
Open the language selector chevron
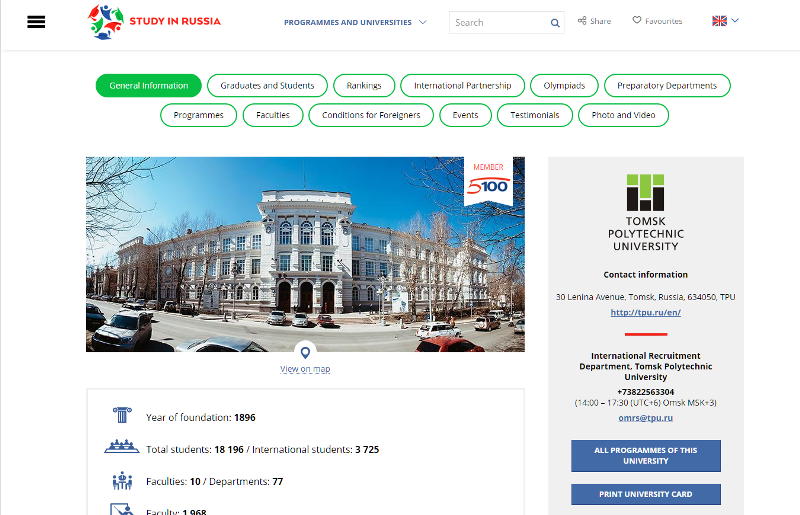pyautogui.click(x=735, y=20)
